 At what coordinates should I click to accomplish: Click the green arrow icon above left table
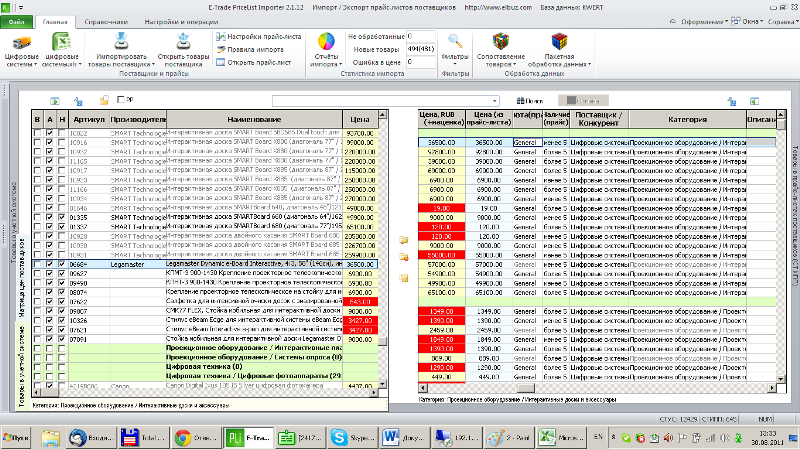(x=55, y=101)
